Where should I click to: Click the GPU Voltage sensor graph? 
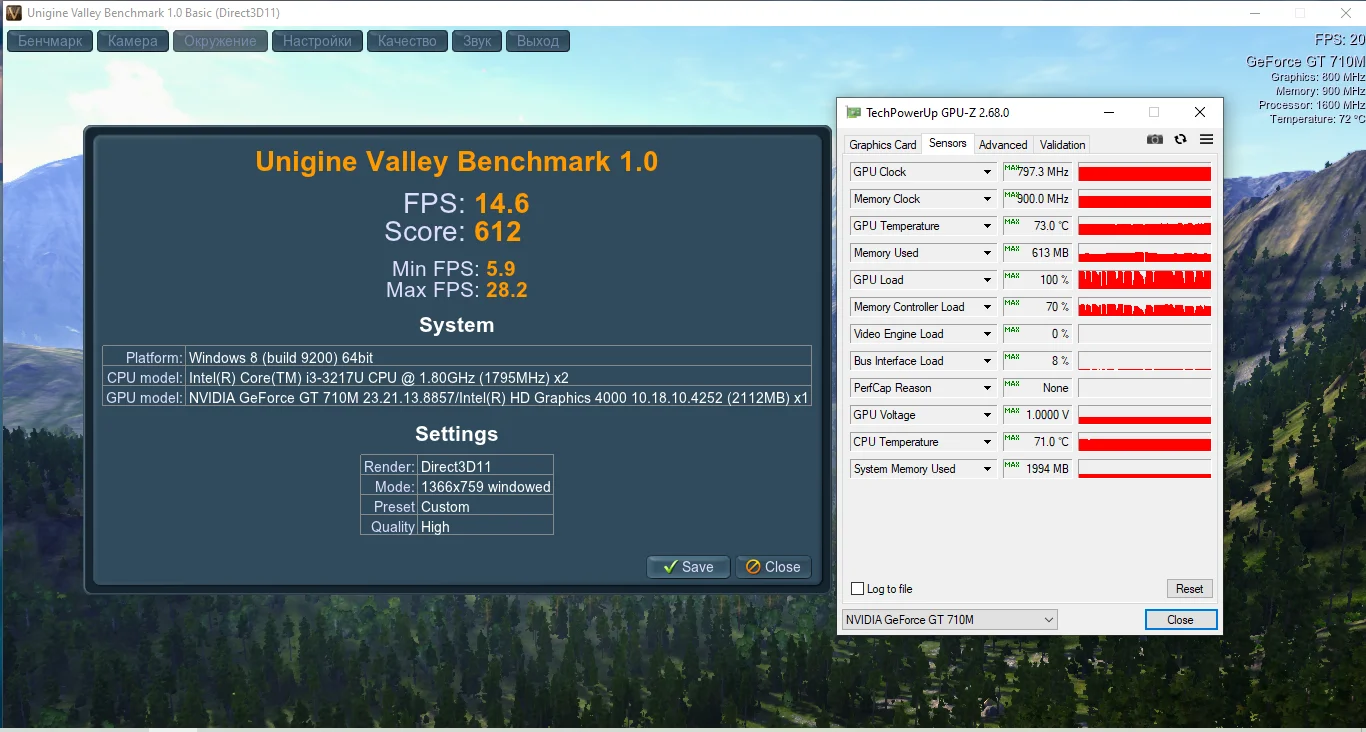[1145, 415]
